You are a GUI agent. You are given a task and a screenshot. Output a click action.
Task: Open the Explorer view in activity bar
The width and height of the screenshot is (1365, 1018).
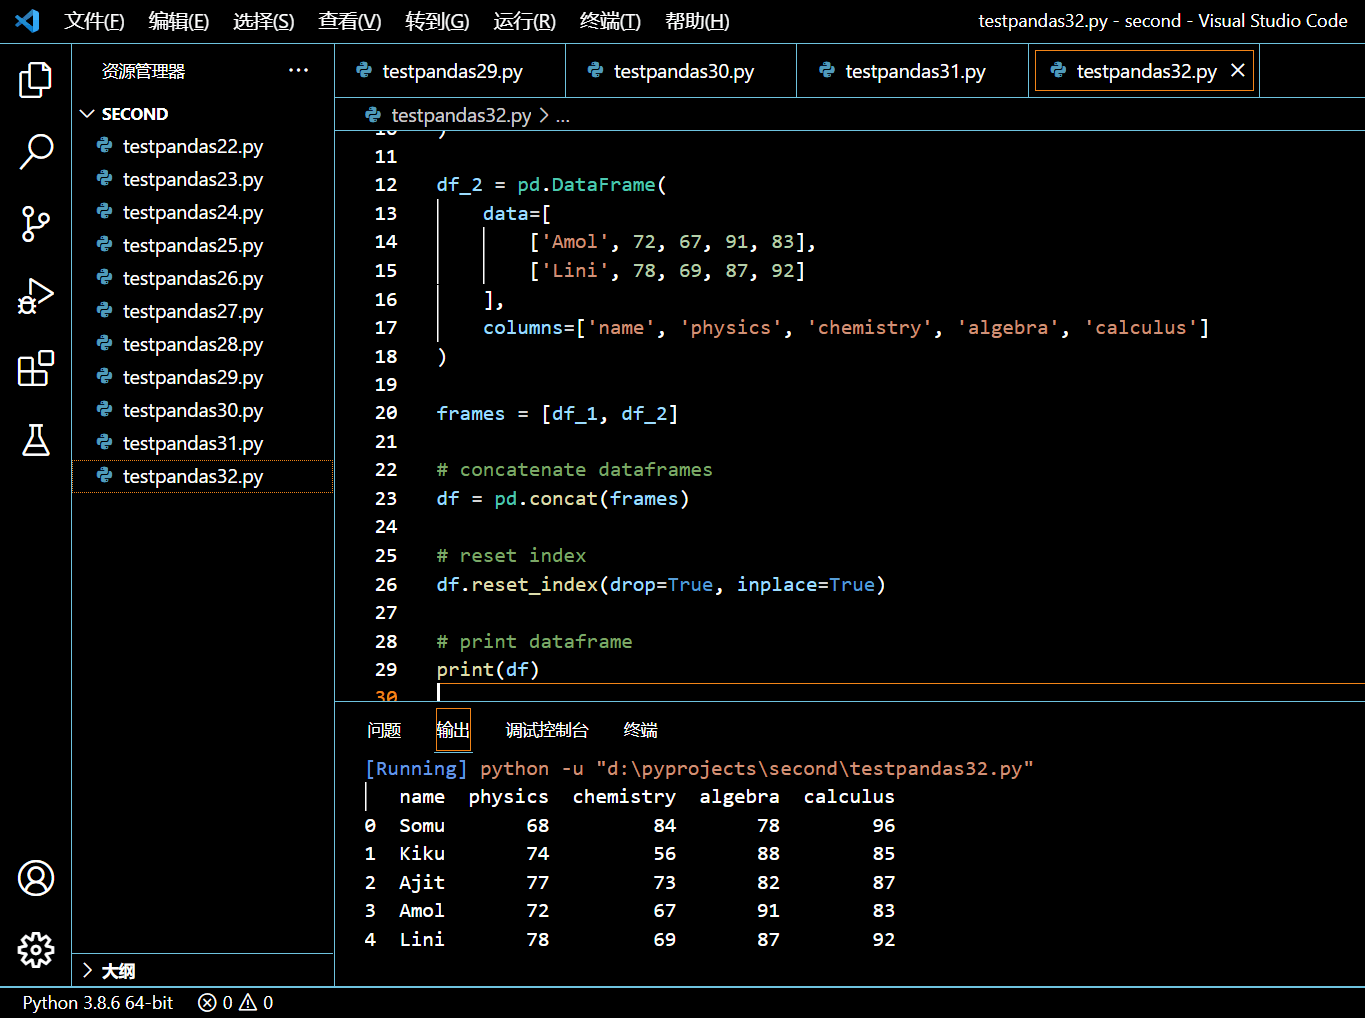[36, 80]
